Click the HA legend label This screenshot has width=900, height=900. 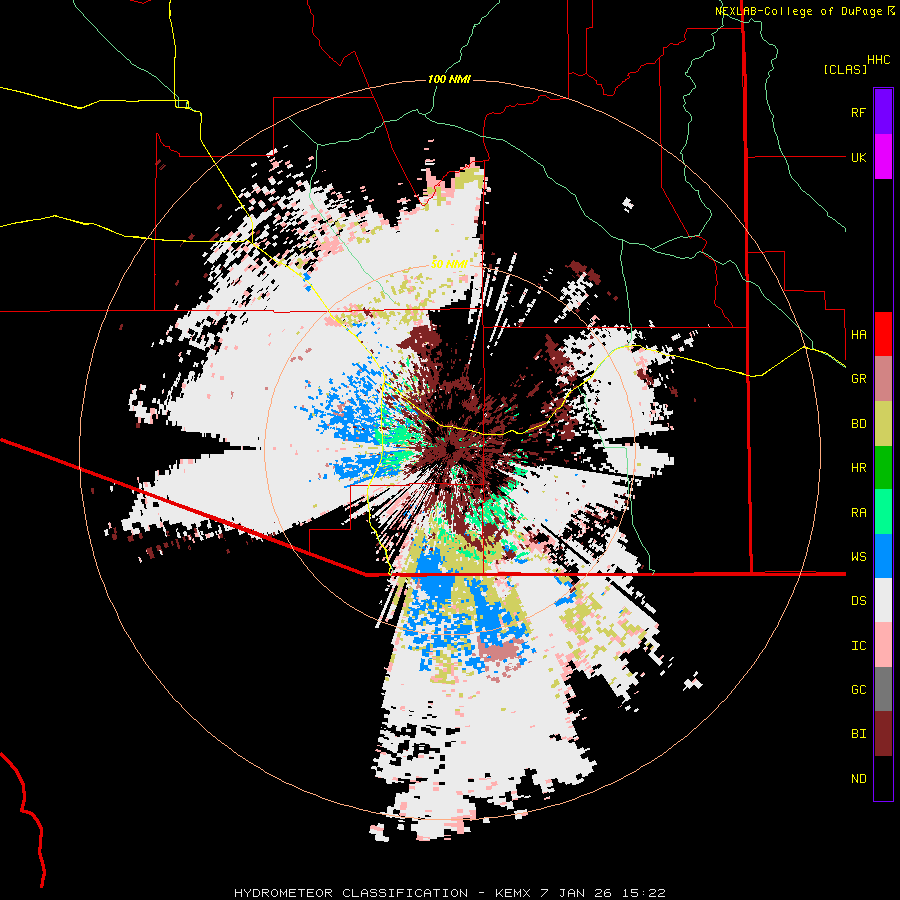[x=858, y=335]
